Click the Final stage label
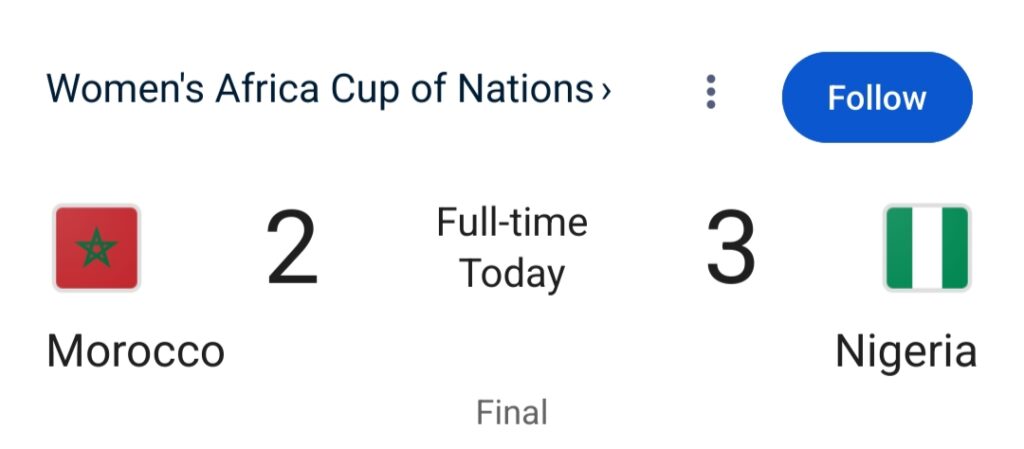1024x449 pixels. [x=512, y=412]
